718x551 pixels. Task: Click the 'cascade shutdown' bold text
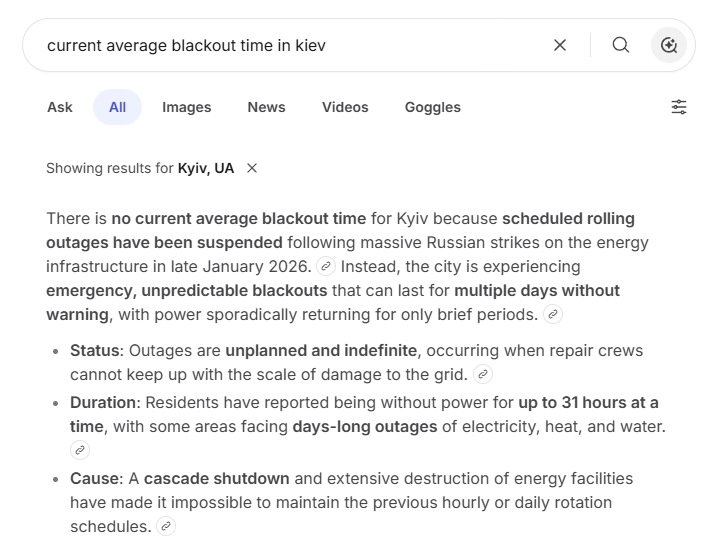pos(217,479)
